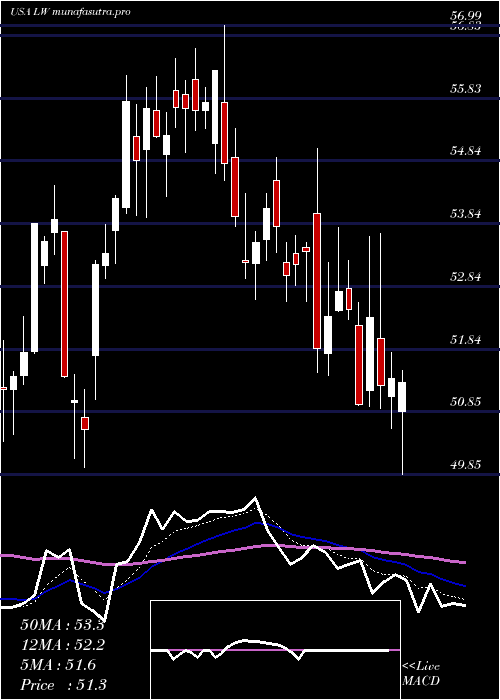Click the '50MA : 53.3' reading

click(62, 625)
